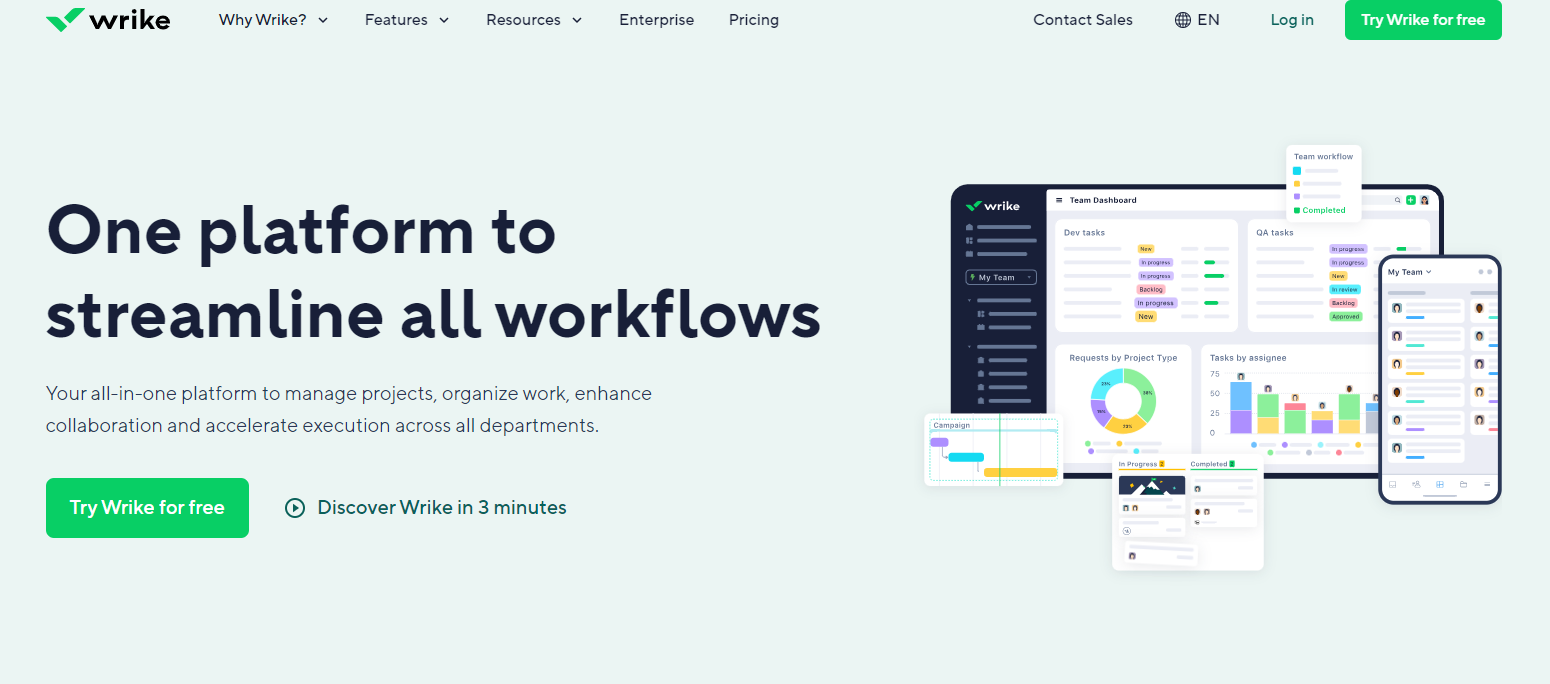This screenshot has height=684, width=1550.
Task: Click the large hero Try Wrike for free button
Action: click(x=147, y=508)
